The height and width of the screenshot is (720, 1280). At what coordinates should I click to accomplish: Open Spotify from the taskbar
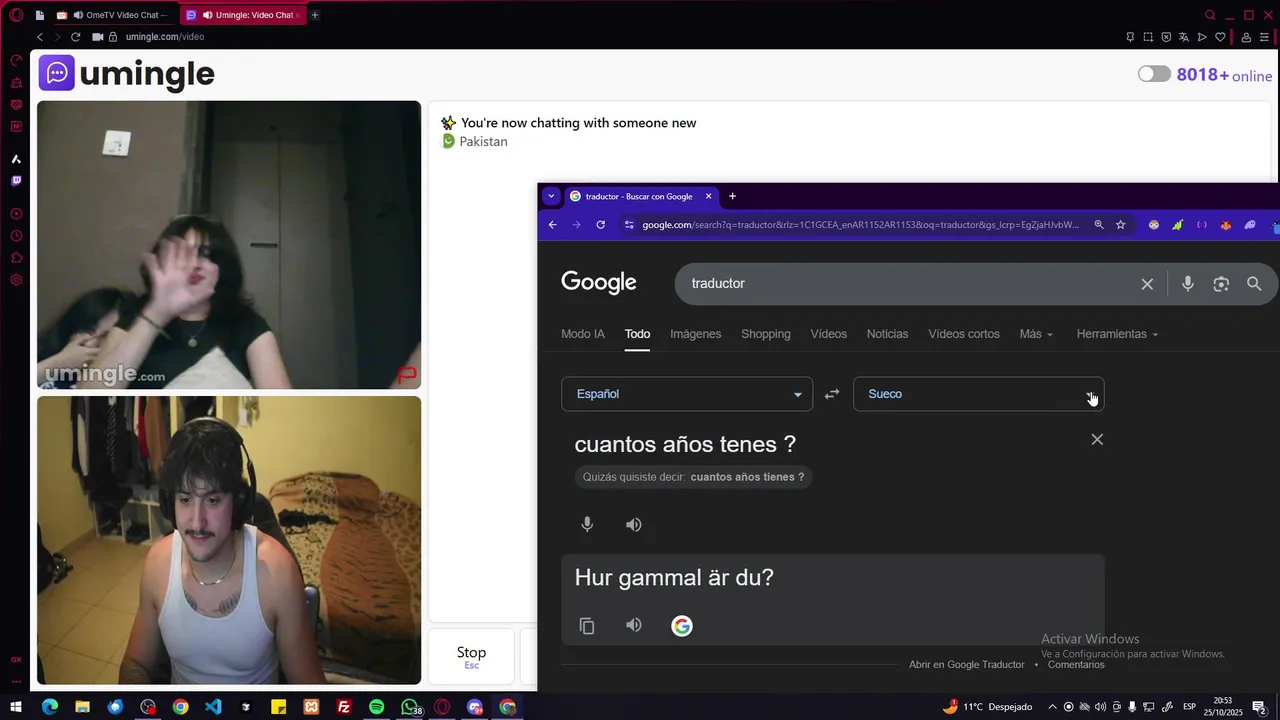tap(376, 707)
